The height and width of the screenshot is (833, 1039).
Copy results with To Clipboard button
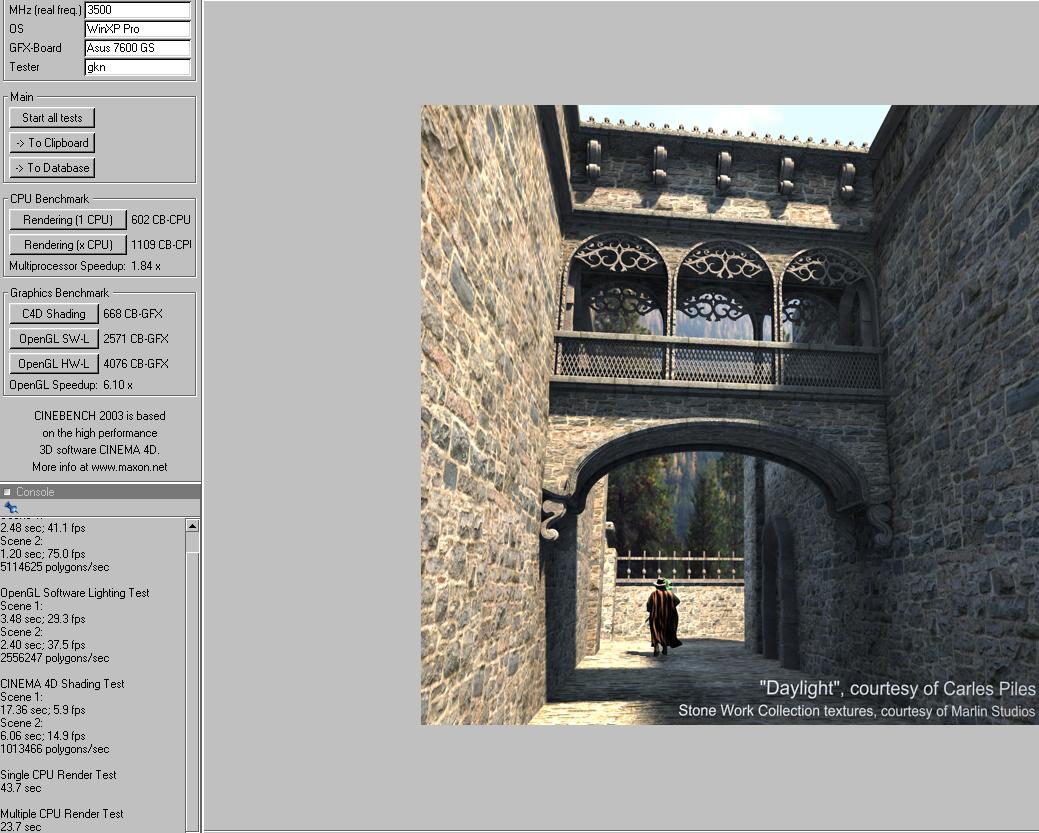coord(52,143)
